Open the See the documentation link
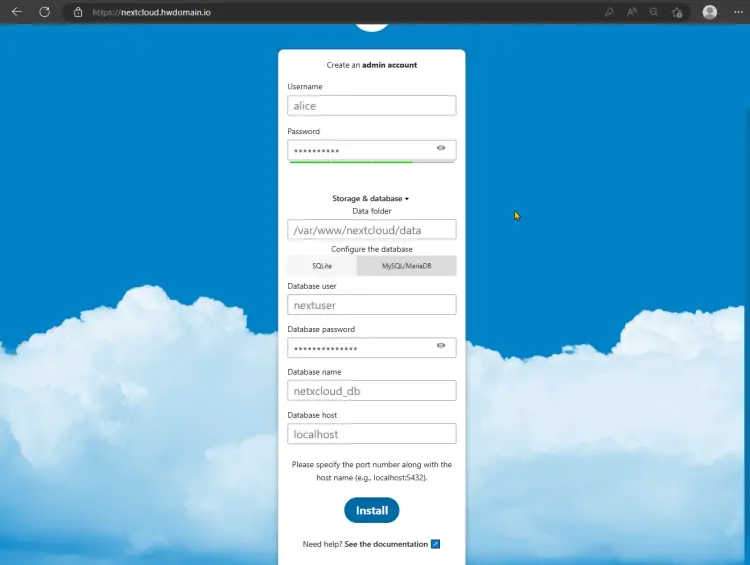This screenshot has width=750, height=565. coord(386,544)
